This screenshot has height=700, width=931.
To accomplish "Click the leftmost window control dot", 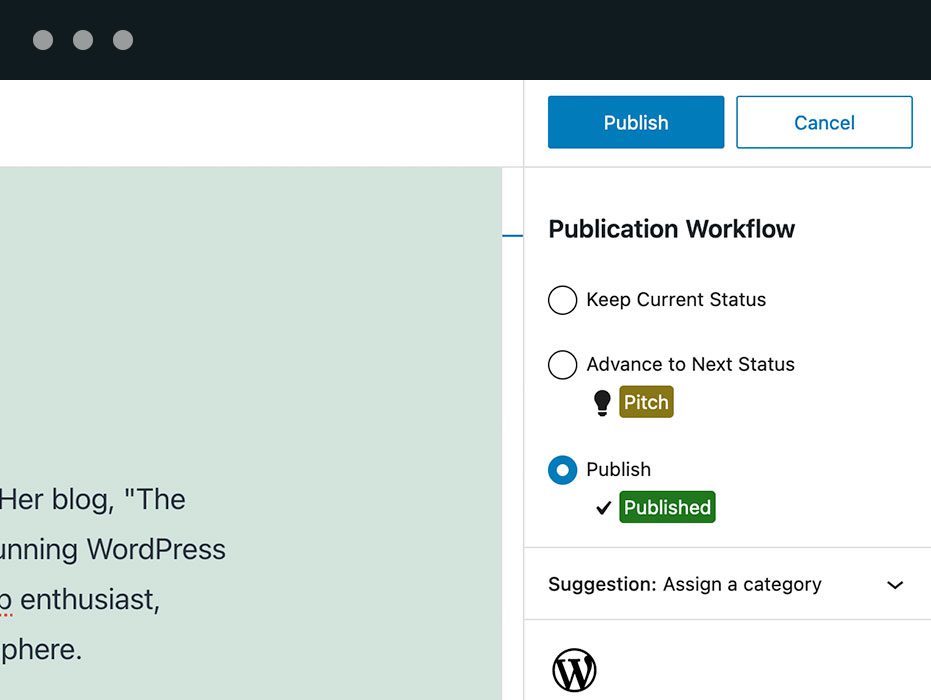I will coord(42,40).
